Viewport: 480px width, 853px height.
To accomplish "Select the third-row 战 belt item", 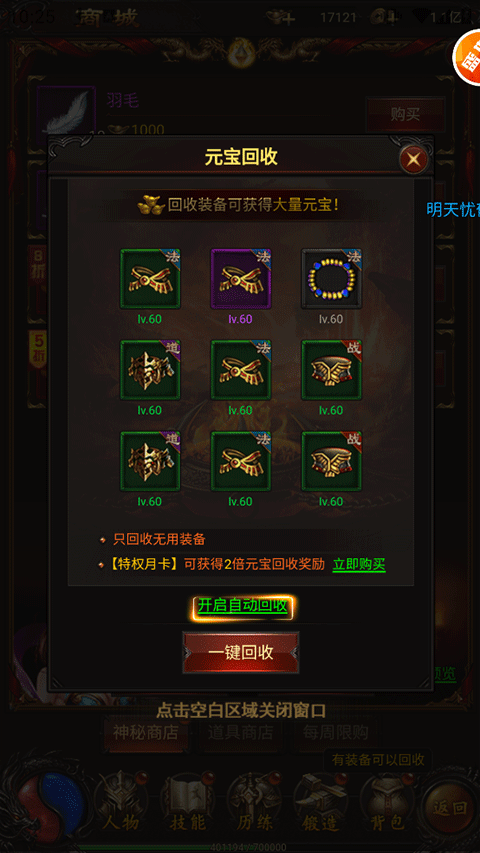I will (x=331, y=462).
